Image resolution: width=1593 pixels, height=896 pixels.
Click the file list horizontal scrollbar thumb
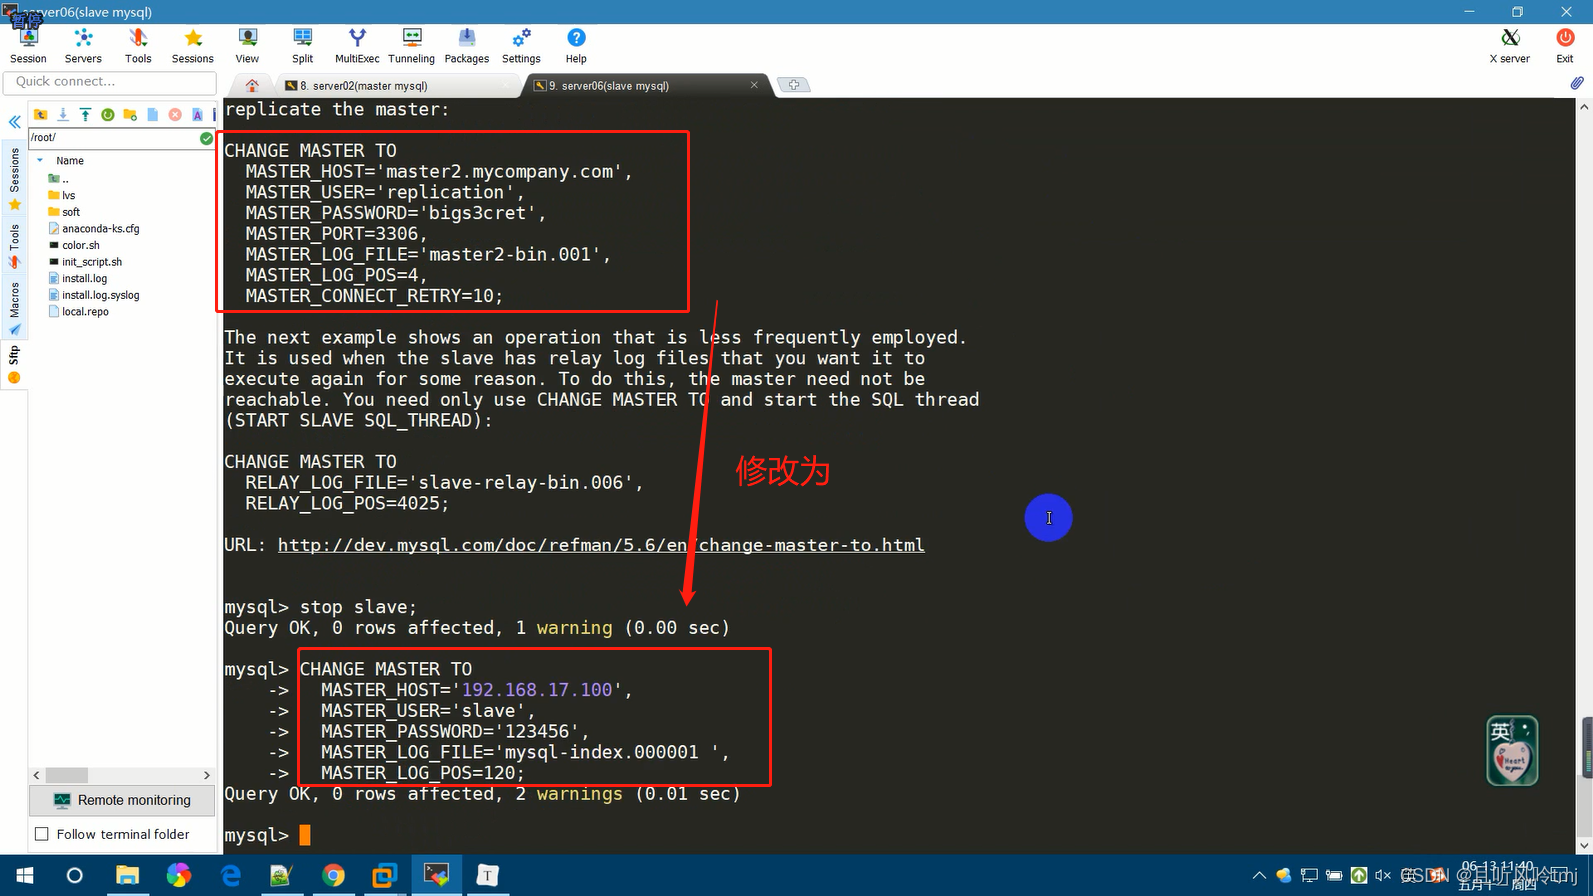tap(67, 775)
